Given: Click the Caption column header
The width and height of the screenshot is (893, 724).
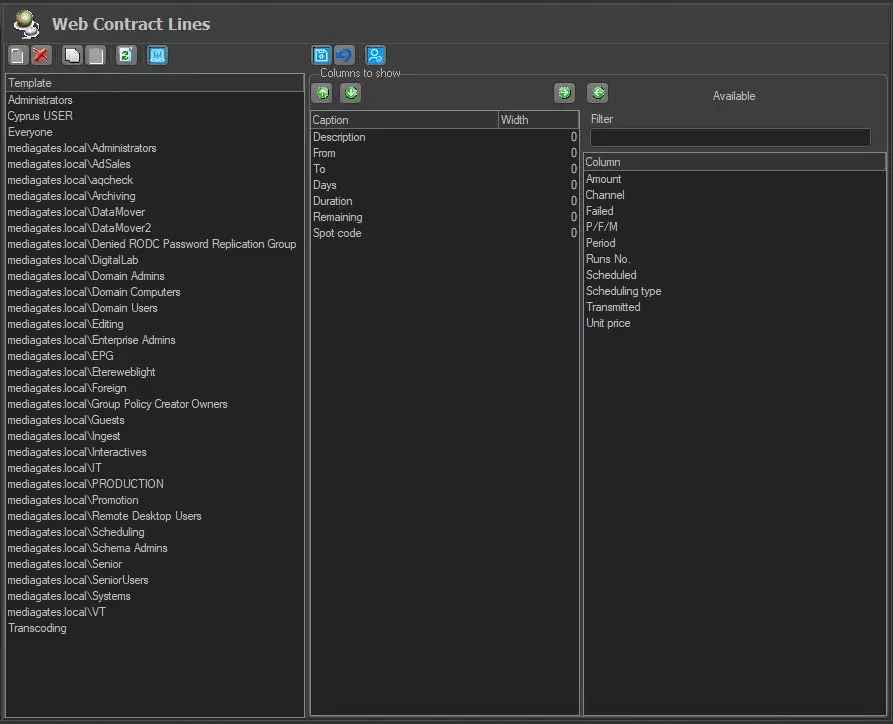Looking at the screenshot, I should tap(404, 120).
